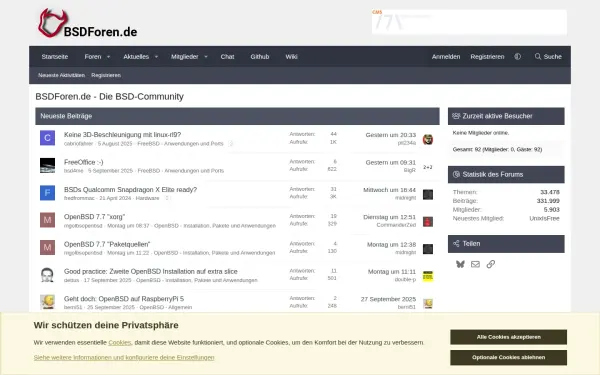The height and width of the screenshot is (375, 600).
Task: Open Neueste Aktivitäten in sub-navigation
Action: (61, 75)
